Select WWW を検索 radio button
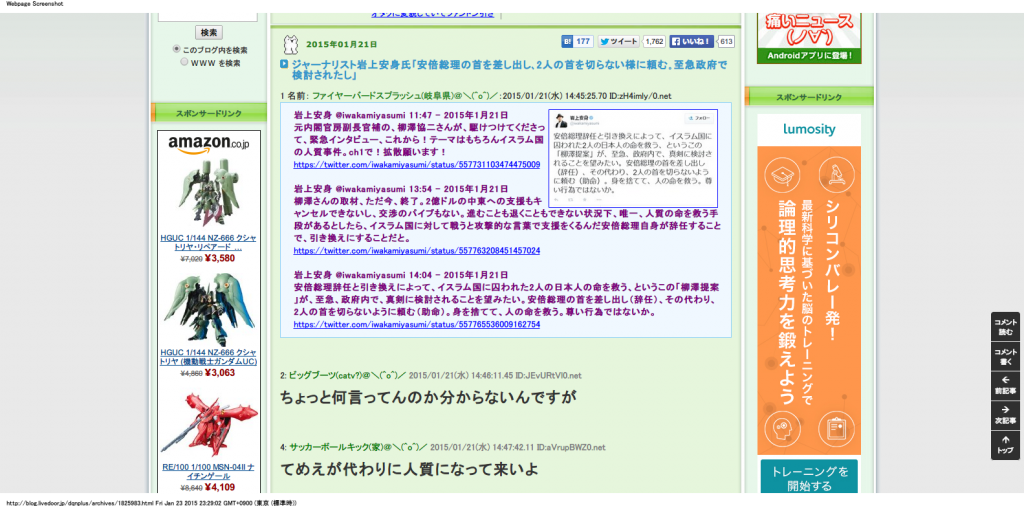Screen dimensions: 1024x506 click(184, 62)
